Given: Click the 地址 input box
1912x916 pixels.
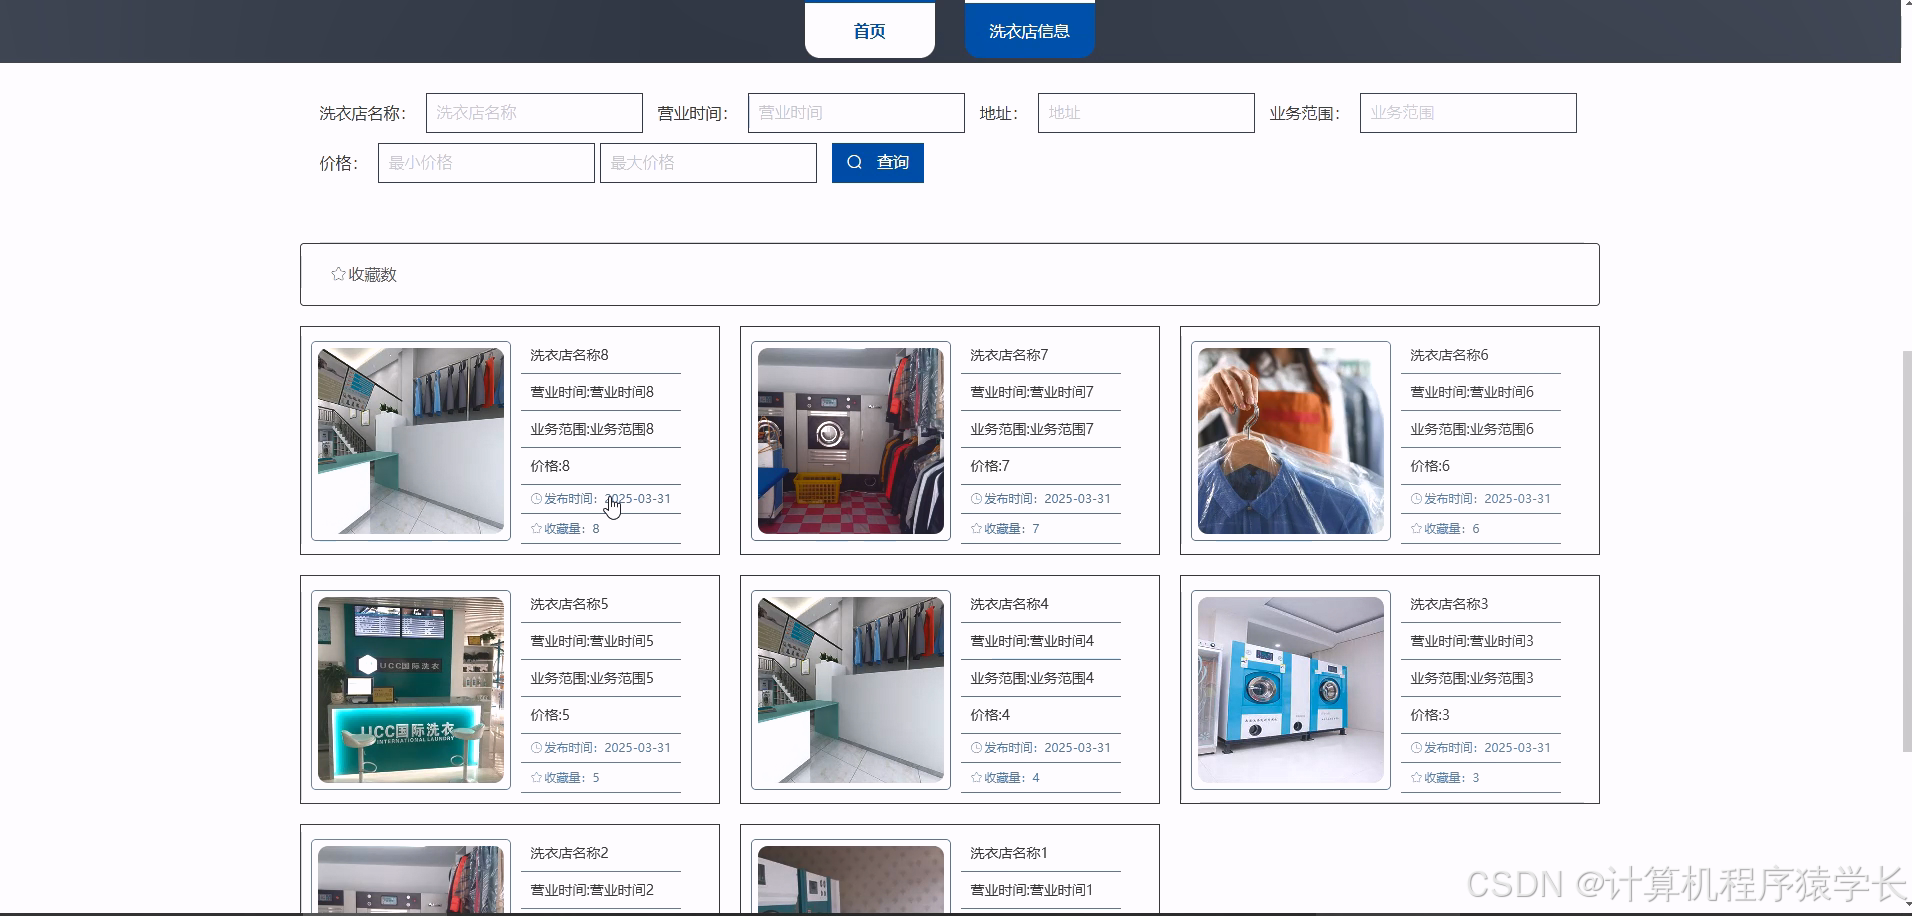Looking at the screenshot, I should coord(1146,113).
